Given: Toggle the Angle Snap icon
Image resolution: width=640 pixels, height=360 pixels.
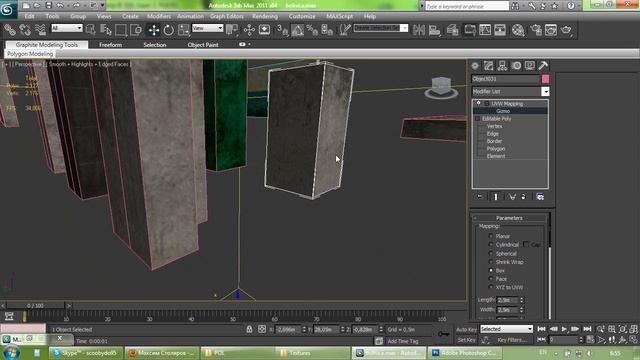Looking at the screenshot, I should click(x=298, y=30).
